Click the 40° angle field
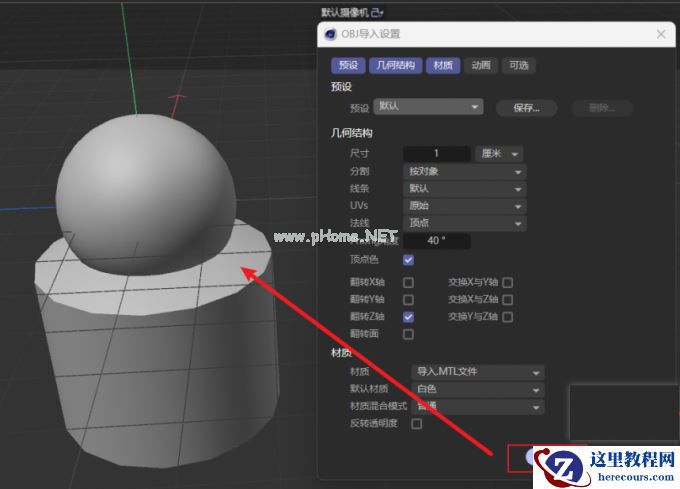 click(x=437, y=241)
